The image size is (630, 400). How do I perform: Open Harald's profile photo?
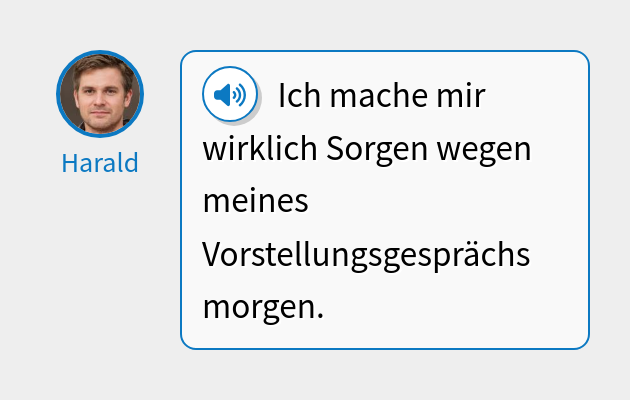click(x=100, y=93)
